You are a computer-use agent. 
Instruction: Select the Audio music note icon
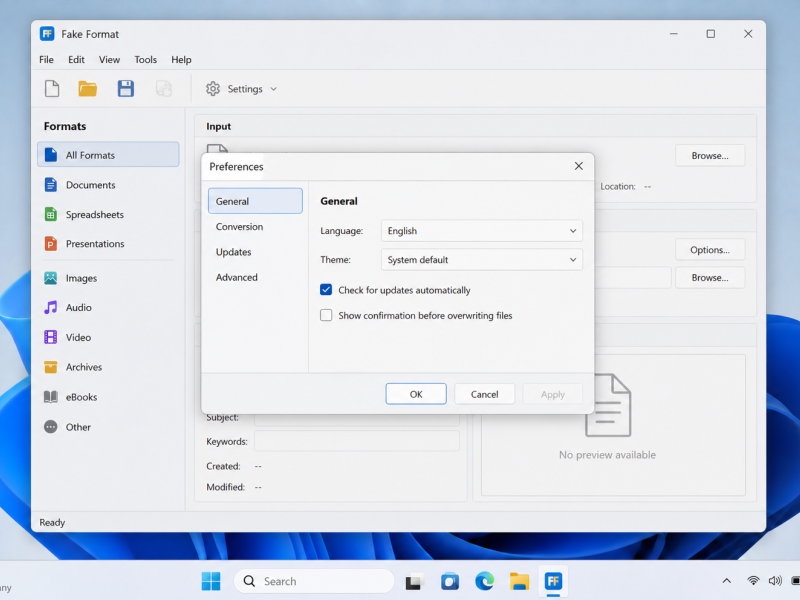click(51, 308)
